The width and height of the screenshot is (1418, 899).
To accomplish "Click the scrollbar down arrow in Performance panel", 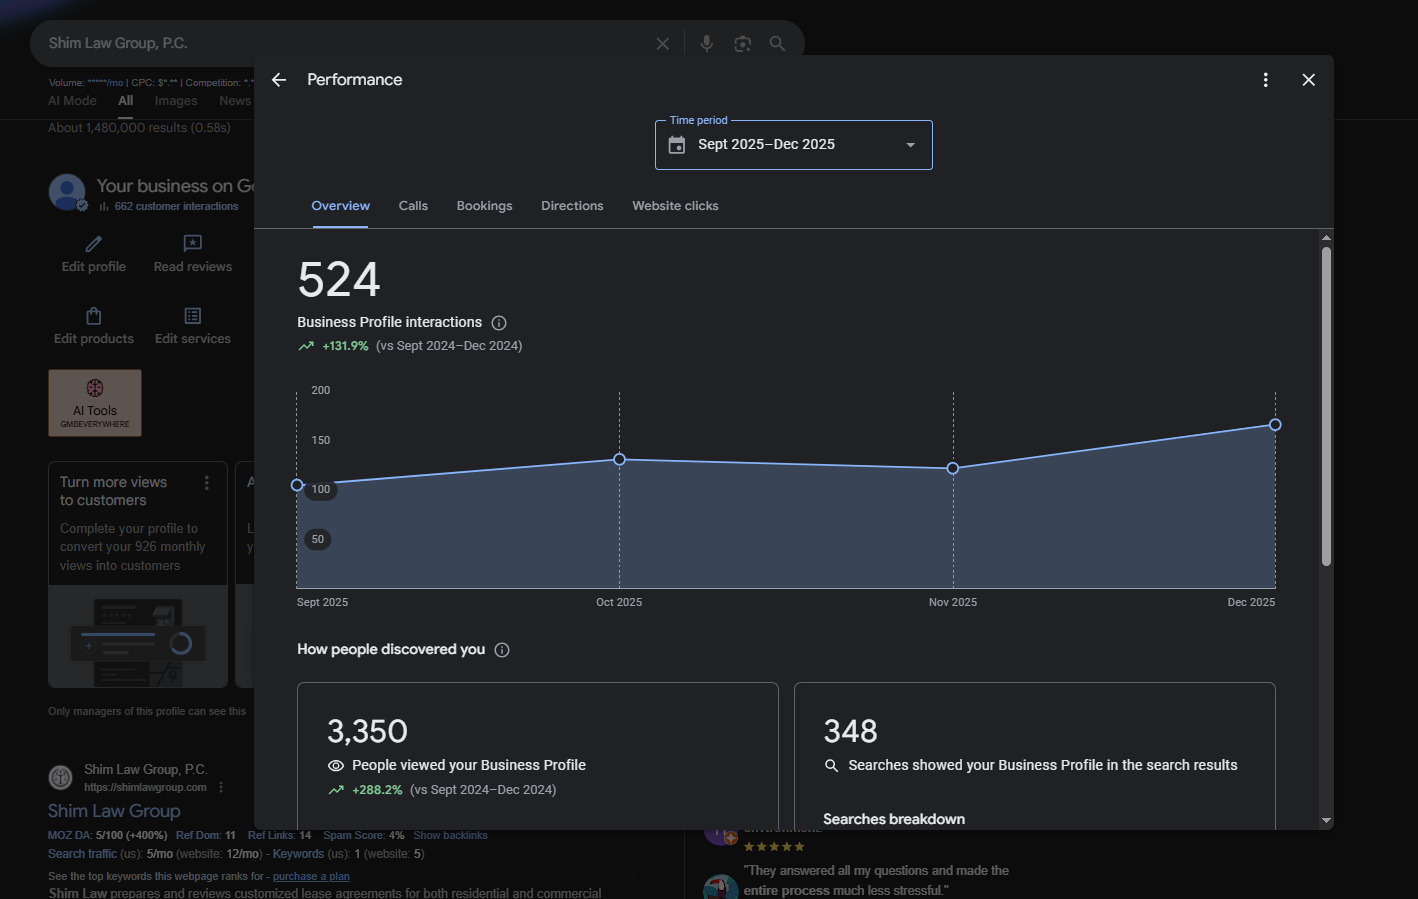I will tap(1326, 820).
